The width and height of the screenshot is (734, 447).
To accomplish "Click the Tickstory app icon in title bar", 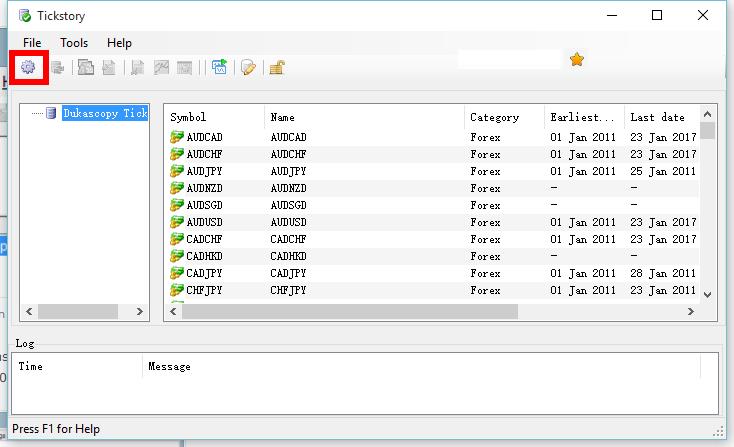I will pos(25,15).
